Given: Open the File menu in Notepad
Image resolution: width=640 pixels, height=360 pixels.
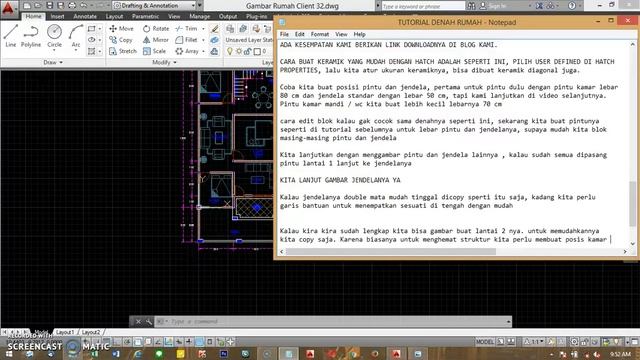Looking at the screenshot, I should click(284, 34).
